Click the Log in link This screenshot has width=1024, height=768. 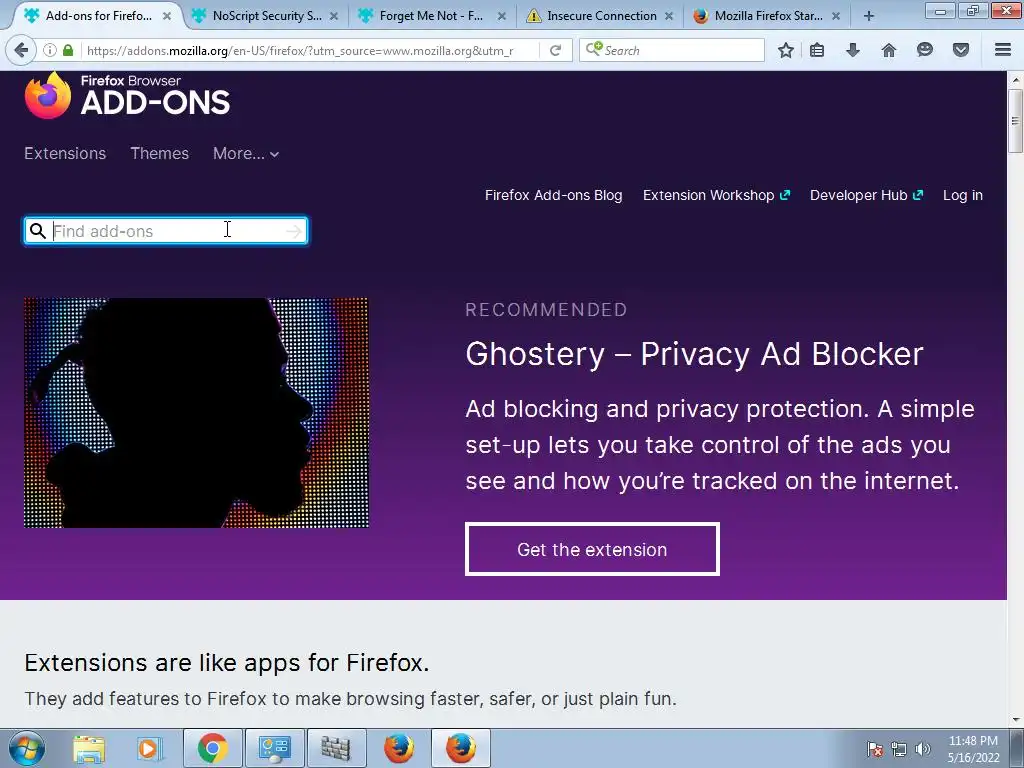[x=963, y=195]
